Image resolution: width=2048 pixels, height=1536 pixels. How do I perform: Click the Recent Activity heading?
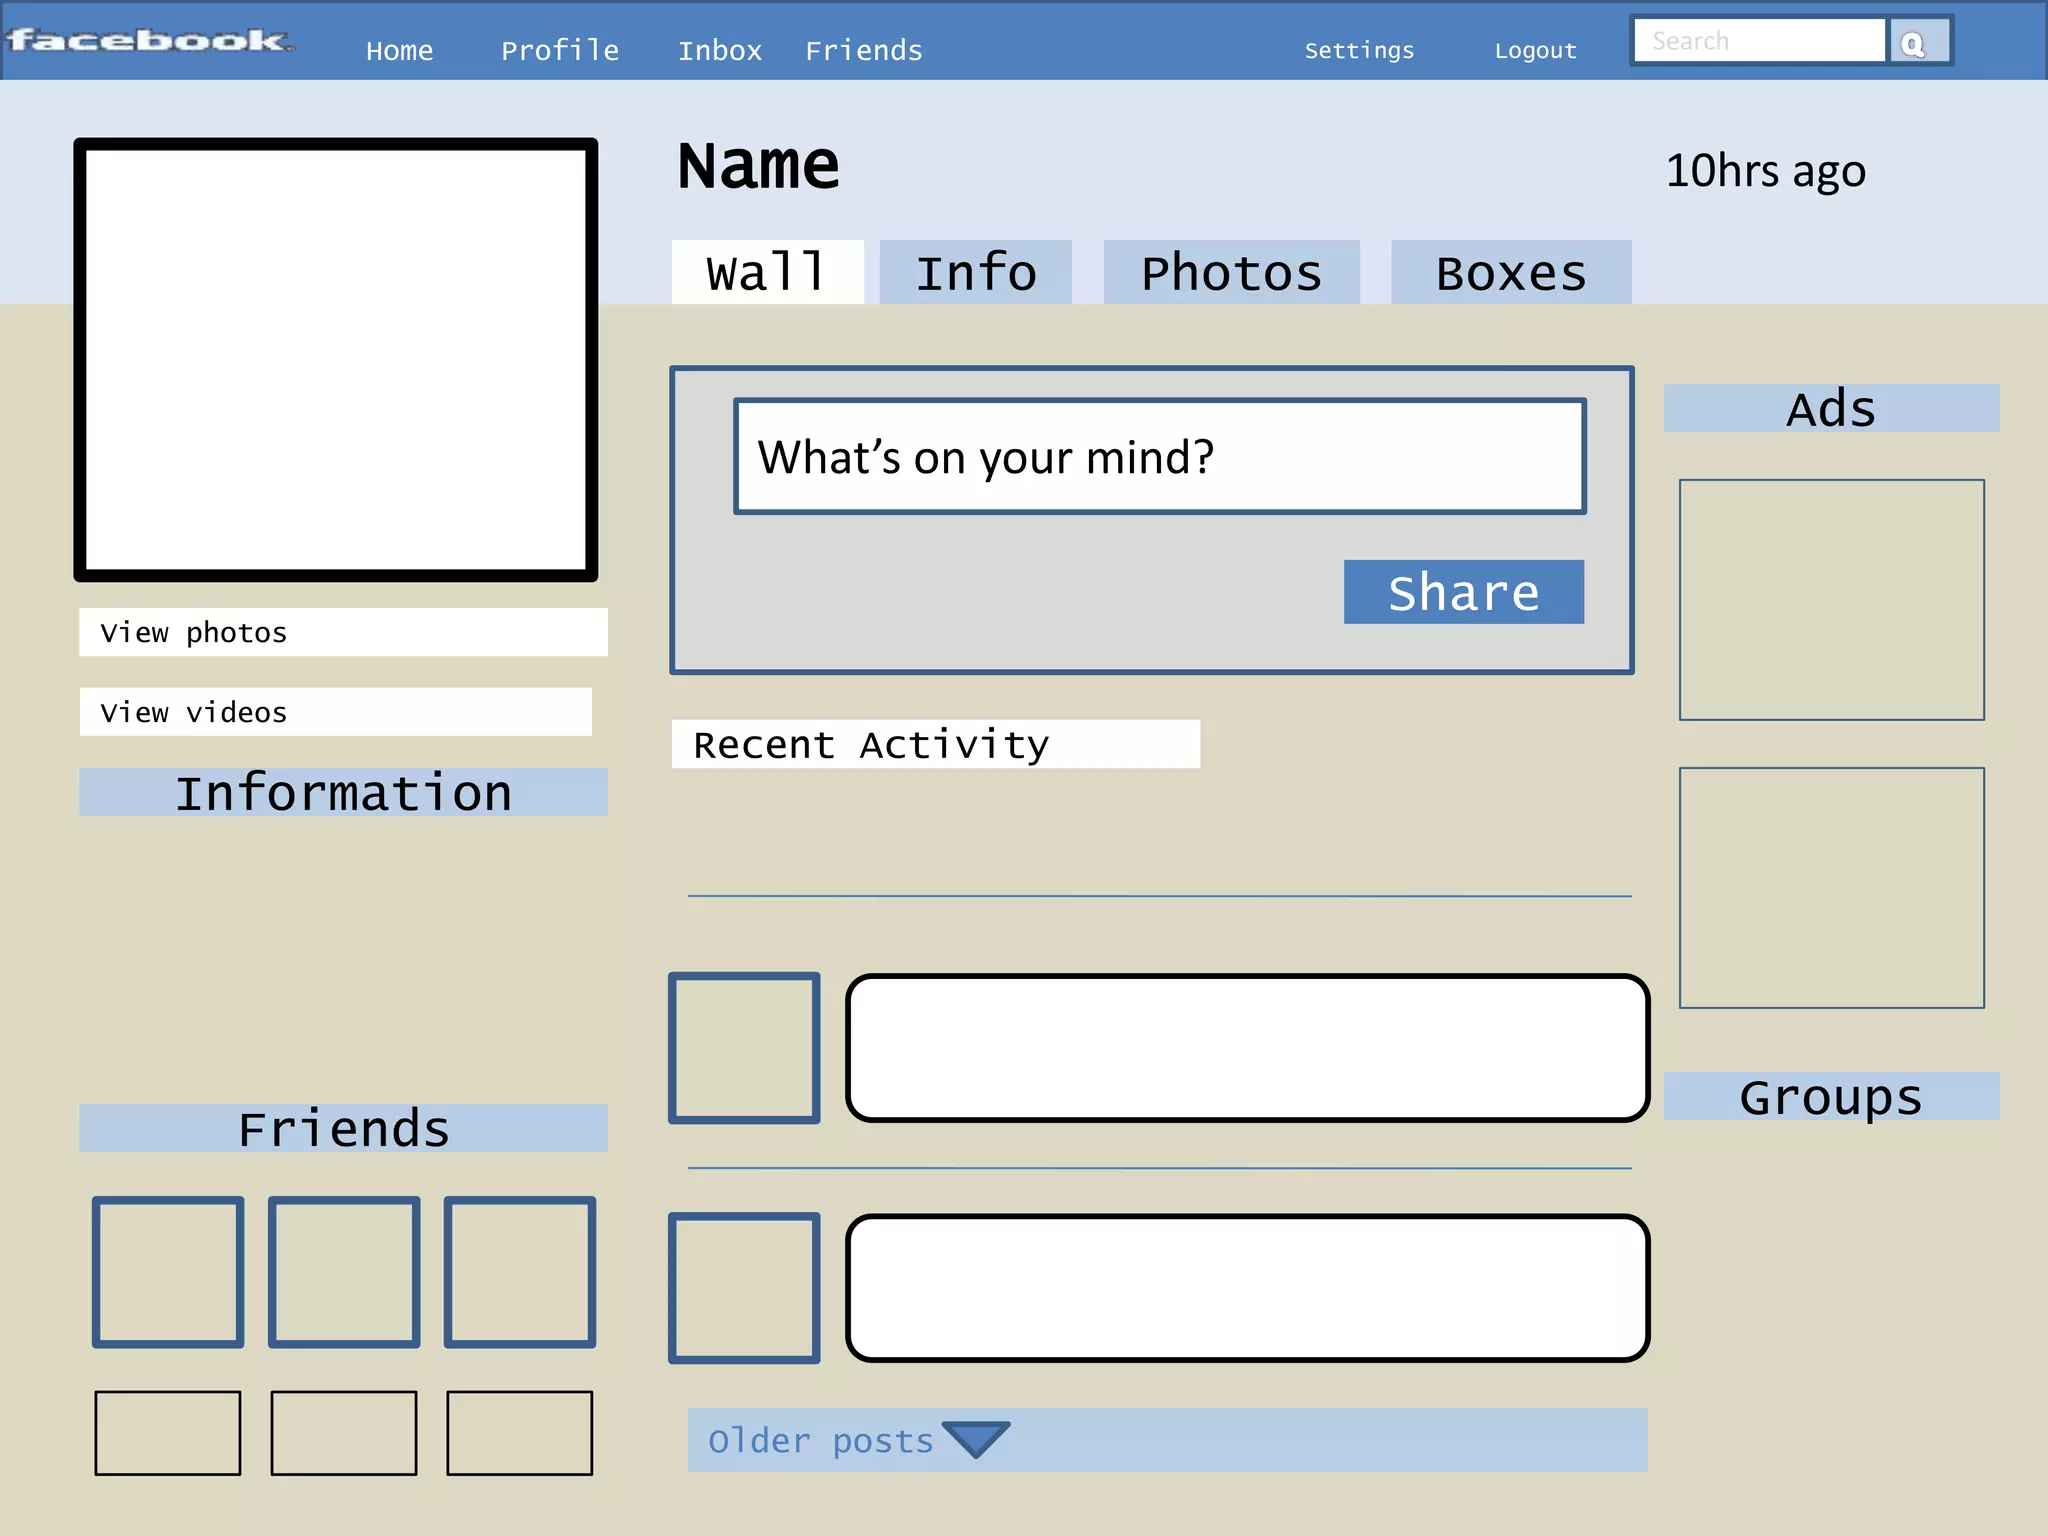click(x=936, y=744)
